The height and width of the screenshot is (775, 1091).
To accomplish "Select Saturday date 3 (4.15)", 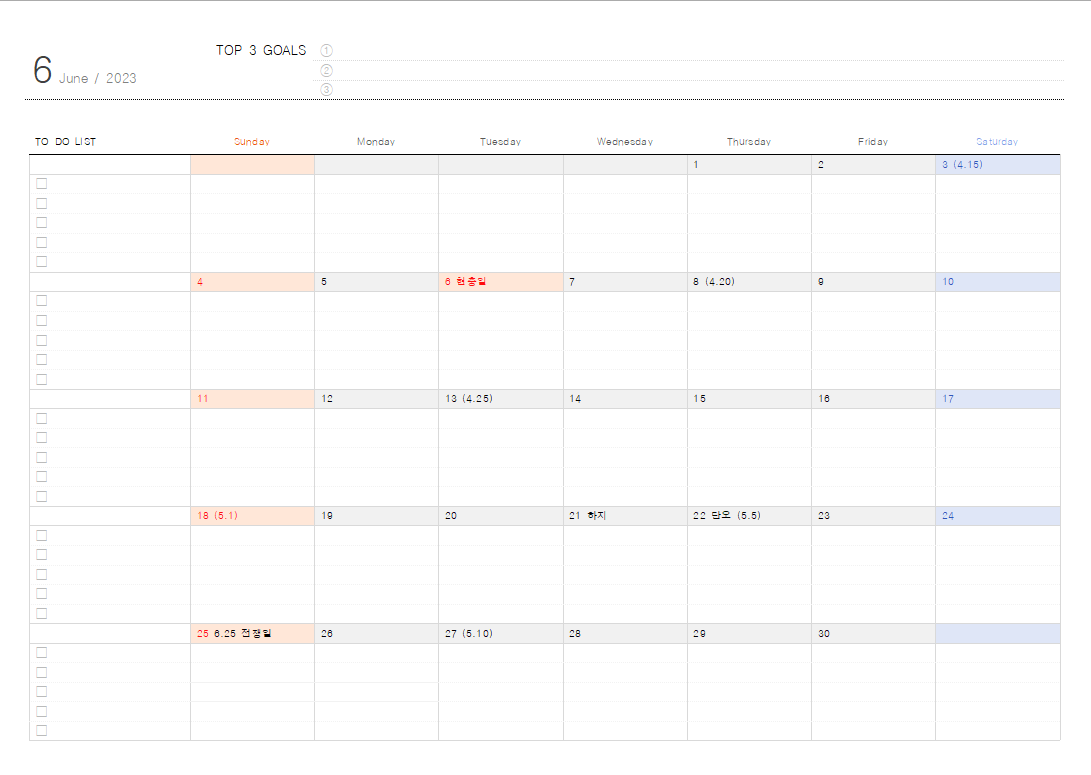I will point(998,165).
